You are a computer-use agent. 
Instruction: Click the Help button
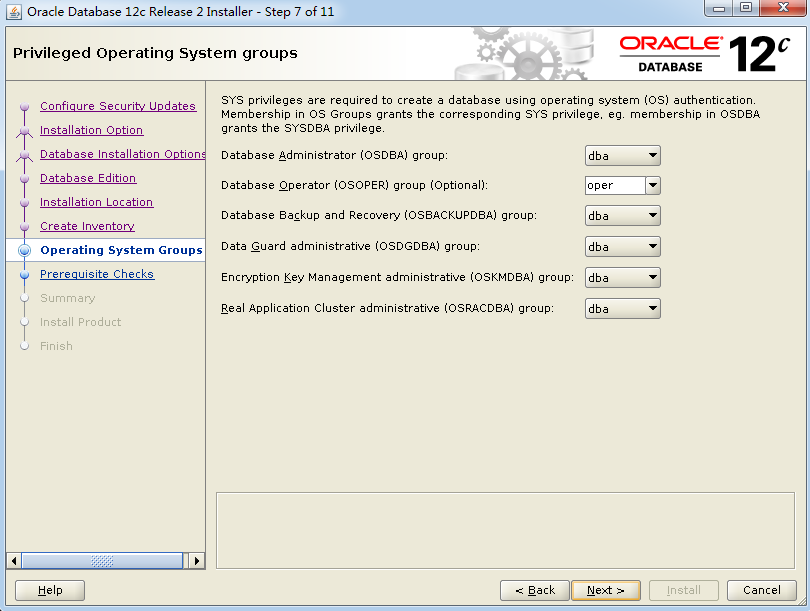50,590
